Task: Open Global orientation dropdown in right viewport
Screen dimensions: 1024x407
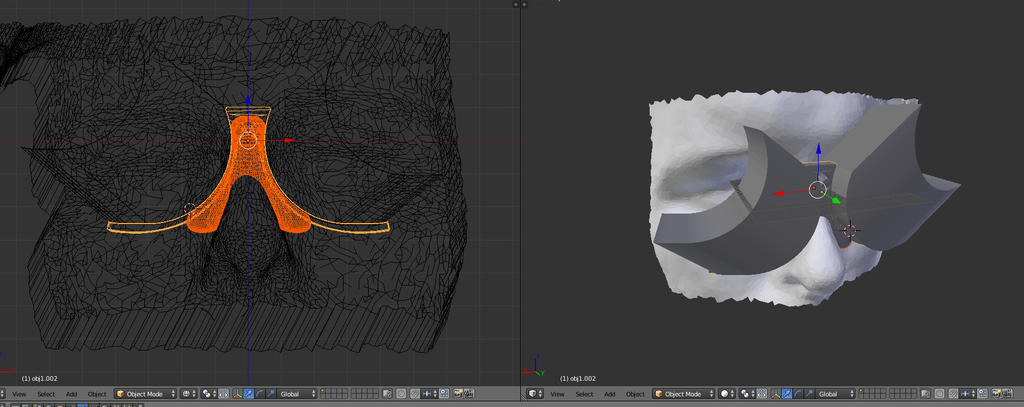Action: pyautogui.click(x=834, y=394)
